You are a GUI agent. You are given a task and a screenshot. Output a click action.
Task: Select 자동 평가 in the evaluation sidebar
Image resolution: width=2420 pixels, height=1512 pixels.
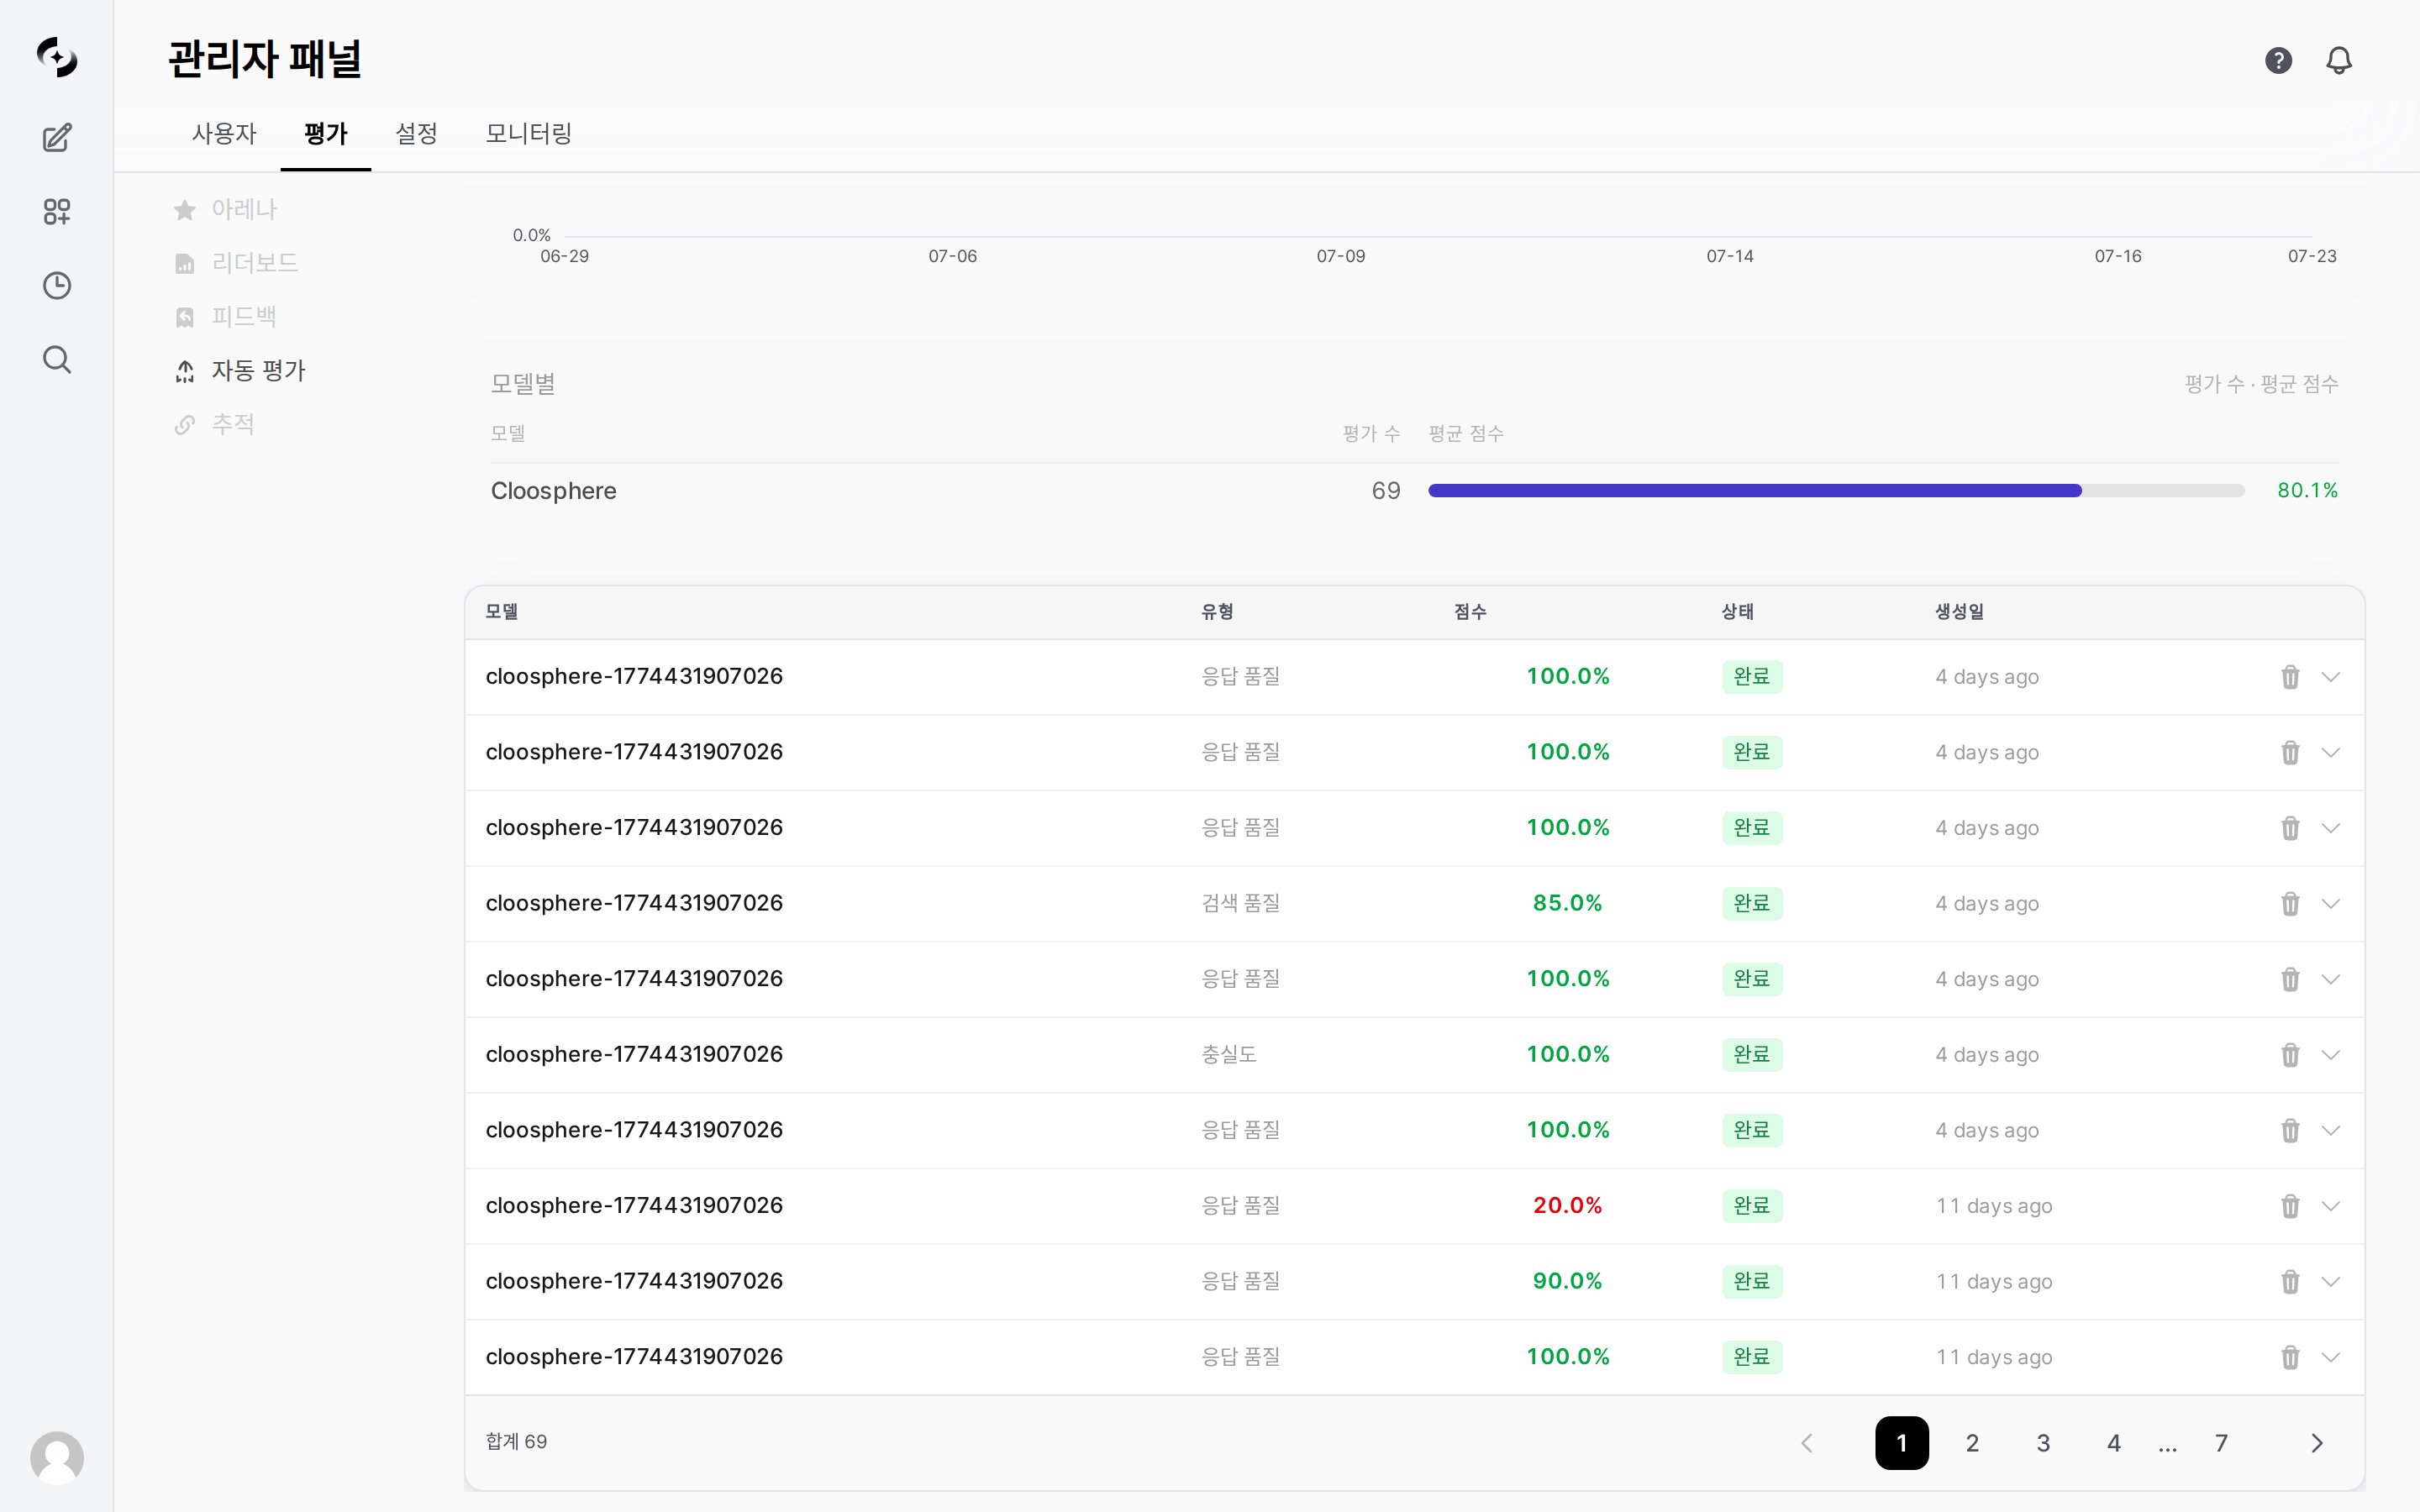[x=239, y=371]
